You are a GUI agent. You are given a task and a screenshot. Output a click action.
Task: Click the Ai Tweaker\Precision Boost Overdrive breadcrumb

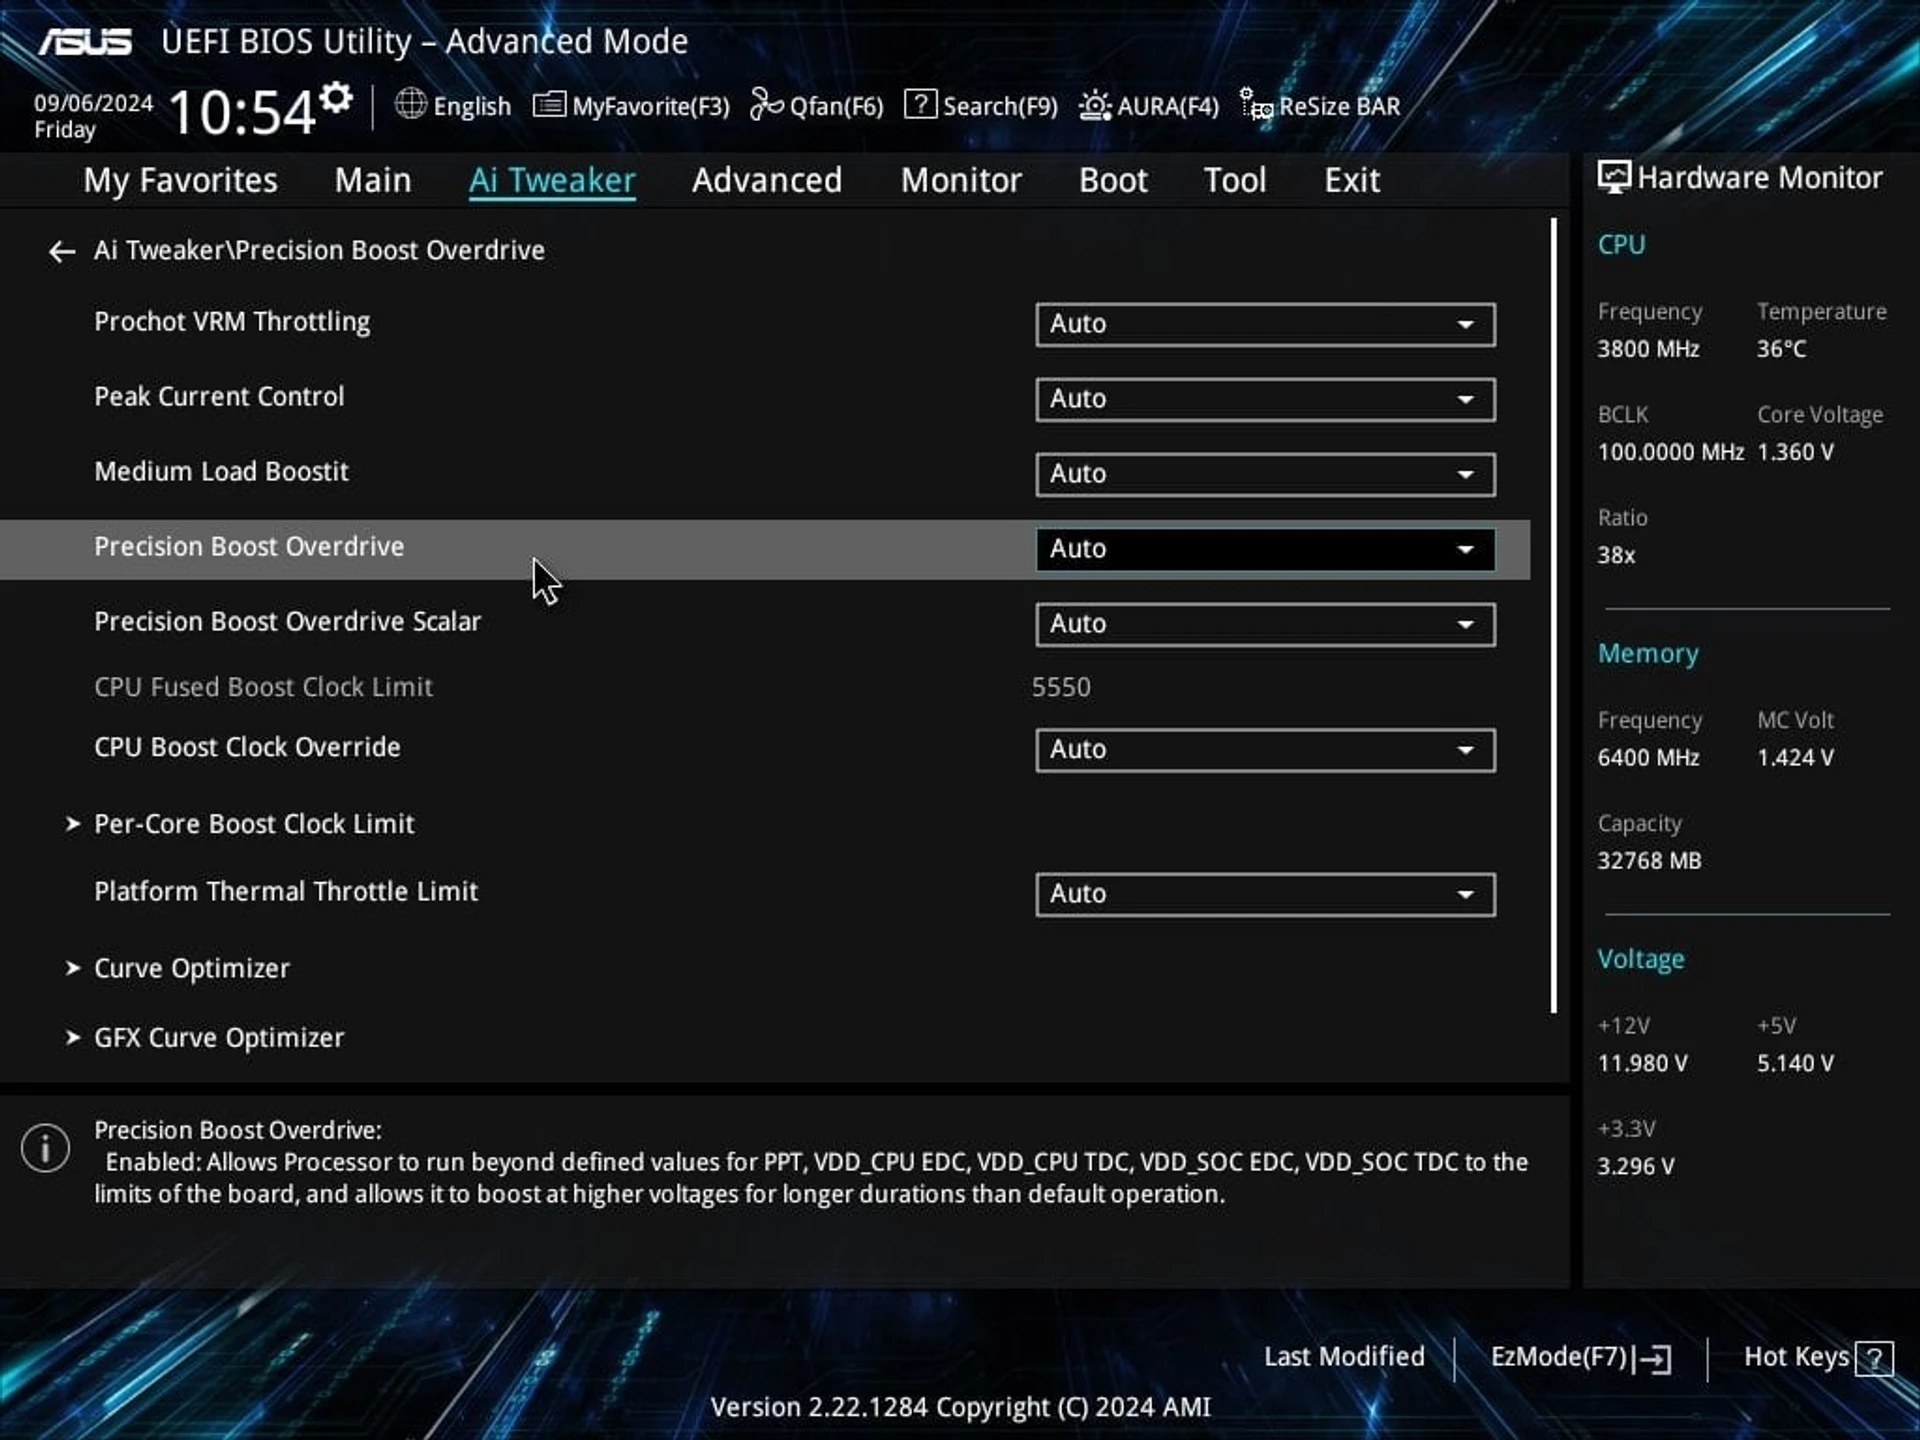[x=319, y=250]
